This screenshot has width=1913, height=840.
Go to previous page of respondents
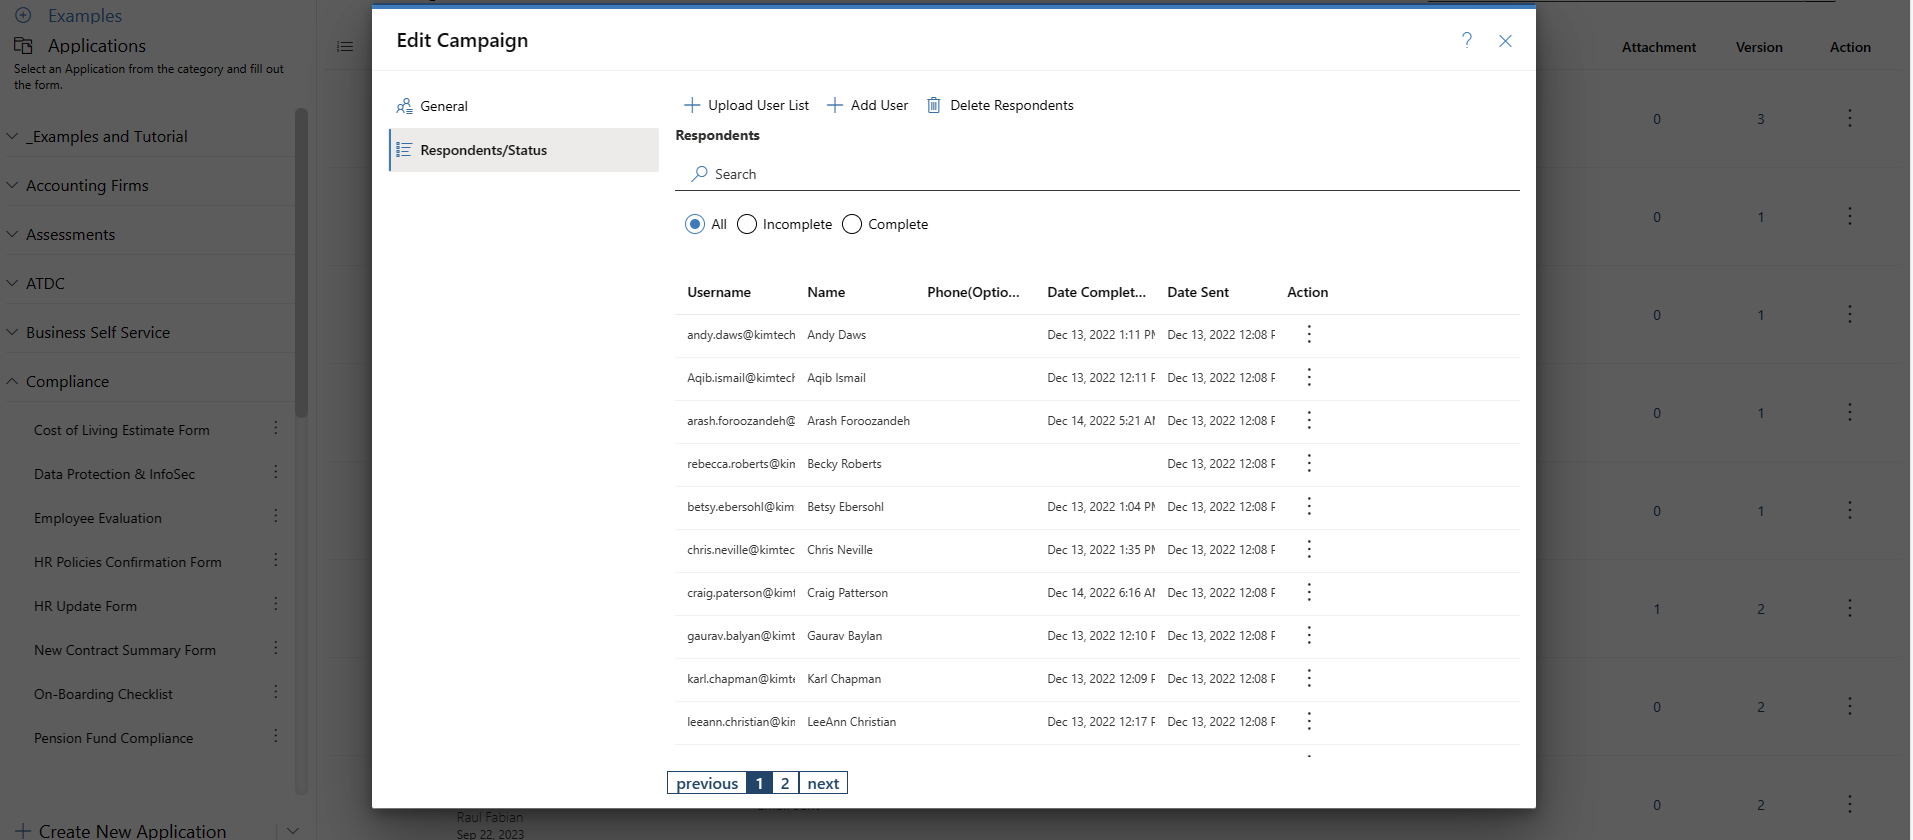(x=707, y=783)
